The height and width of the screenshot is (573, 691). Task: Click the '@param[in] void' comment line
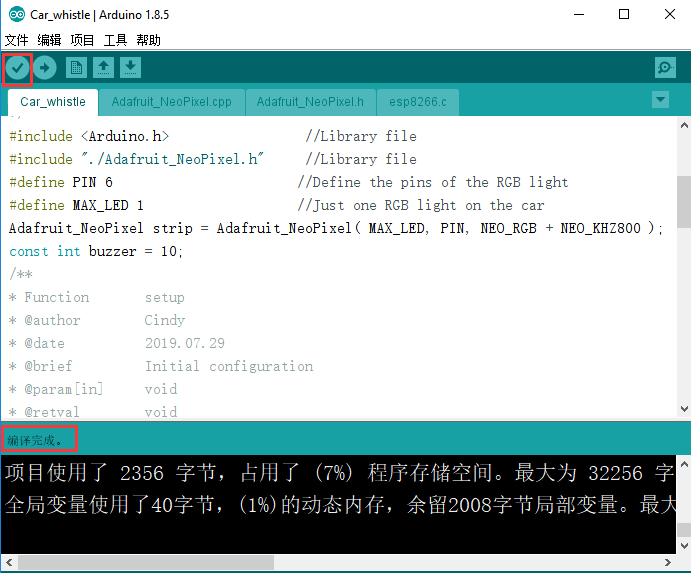[x=93, y=389]
